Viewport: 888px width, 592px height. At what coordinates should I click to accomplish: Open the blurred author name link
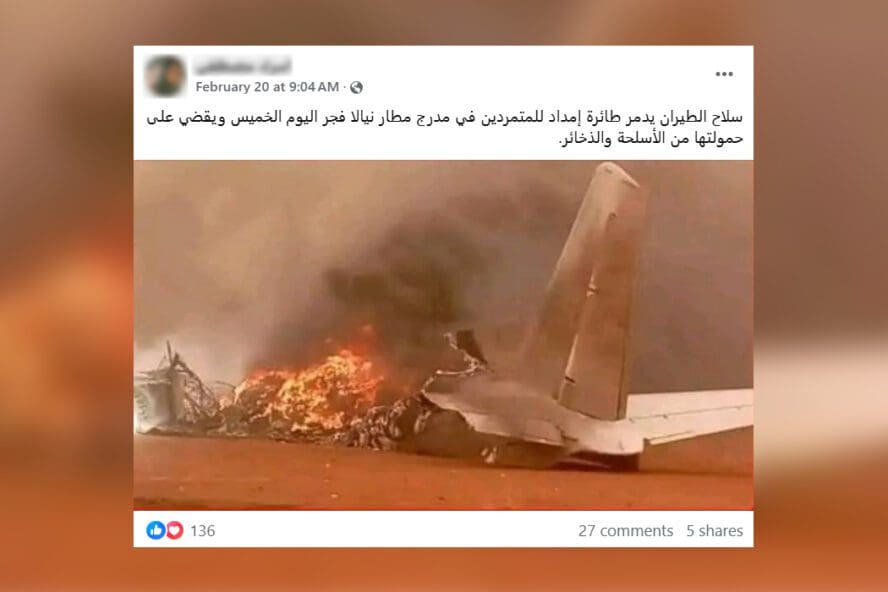[243, 66]
